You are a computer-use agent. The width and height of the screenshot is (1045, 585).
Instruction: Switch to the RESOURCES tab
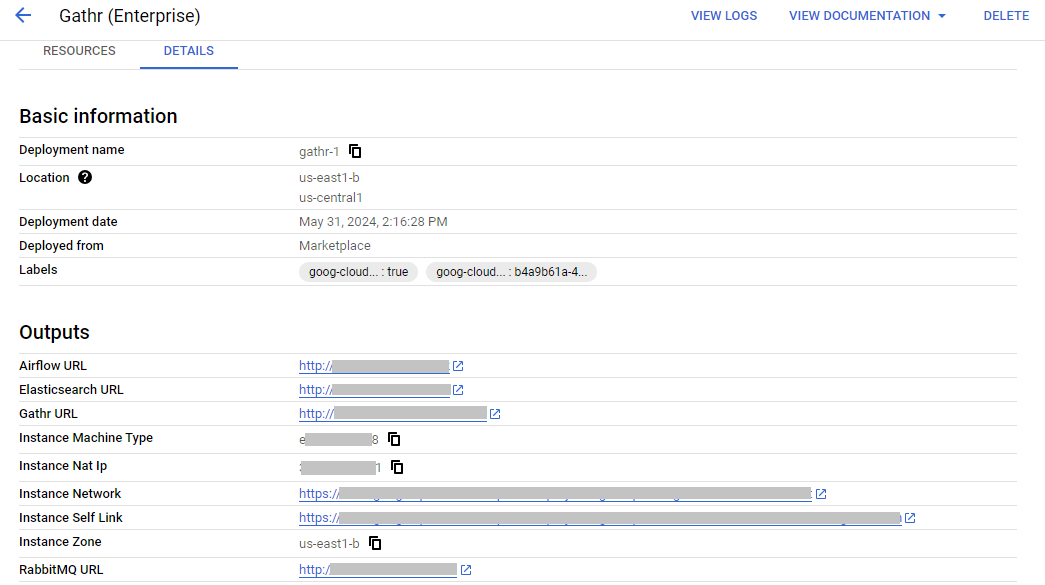coord(79,50)
